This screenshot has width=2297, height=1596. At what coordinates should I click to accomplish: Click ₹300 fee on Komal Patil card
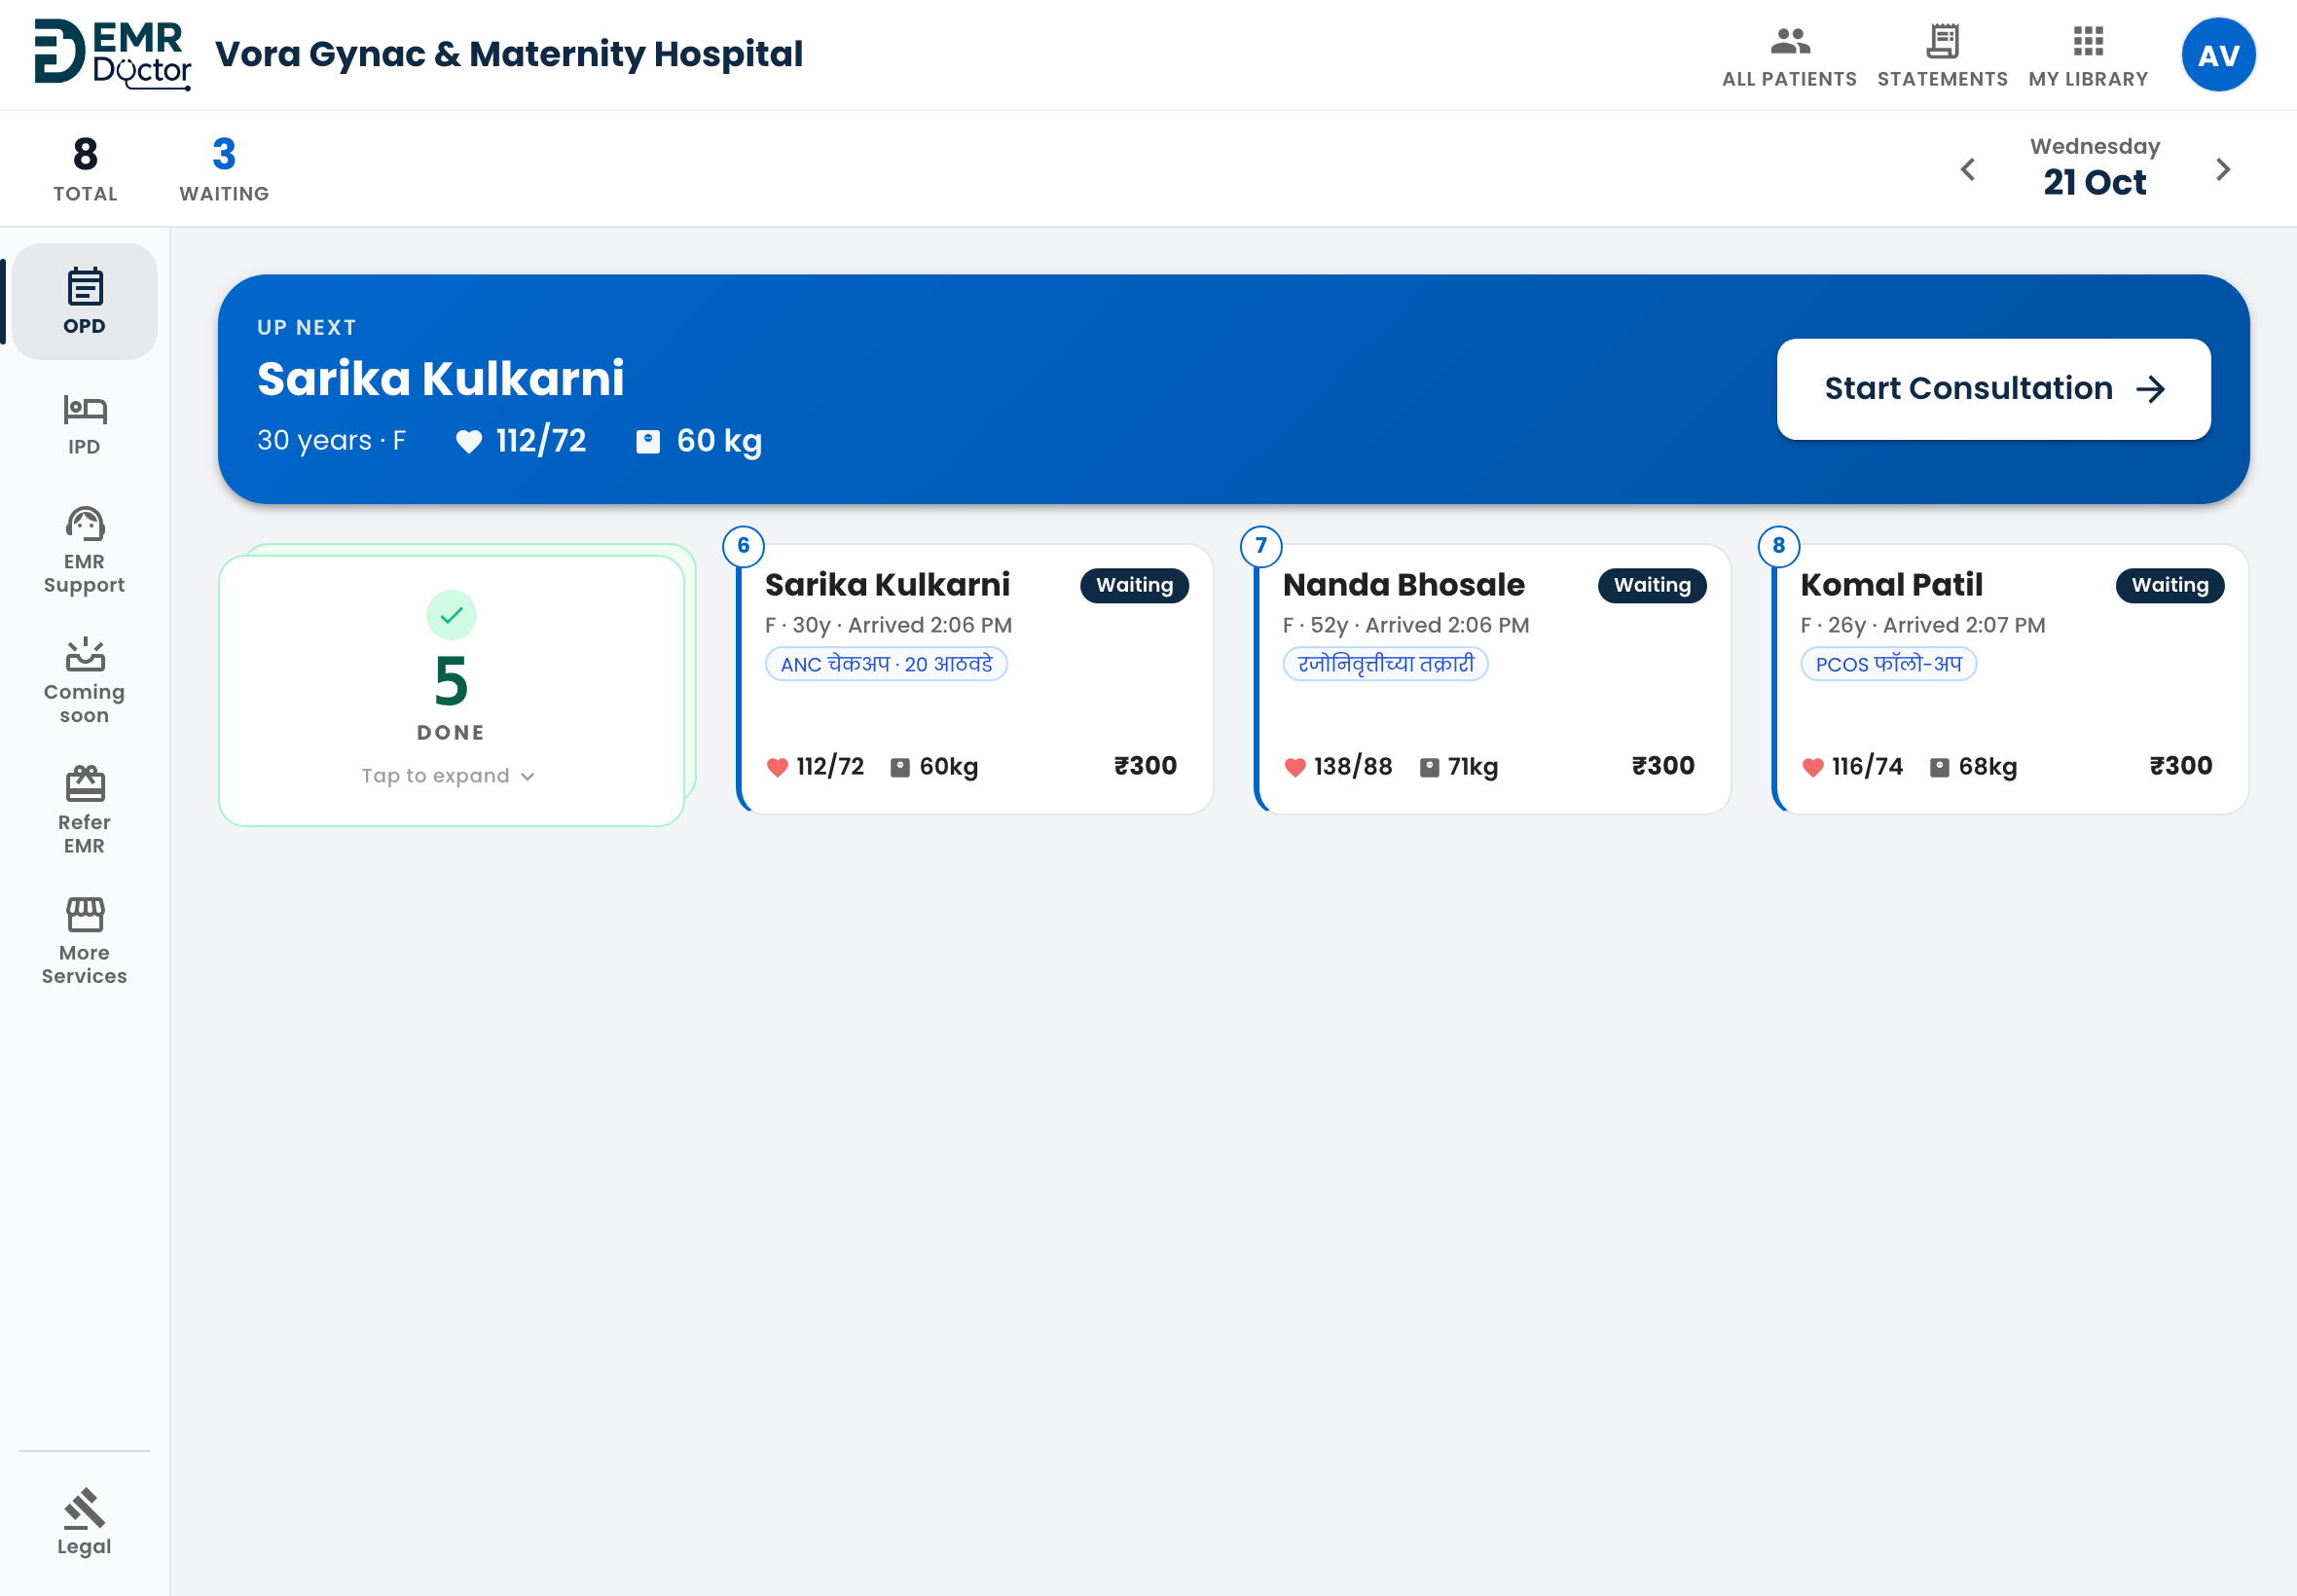[x=2181, y=766]
